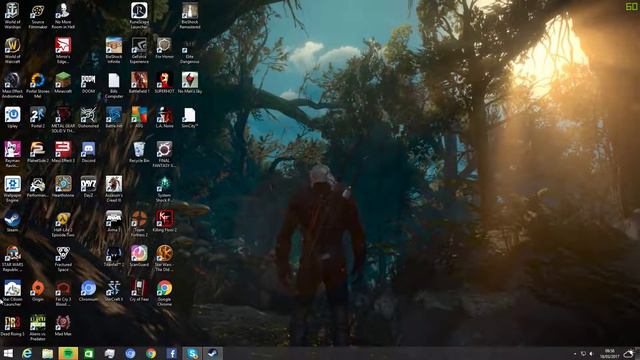Select the SimCity file icon
This screenshot has width=640, height=360.
coord(189,118)
